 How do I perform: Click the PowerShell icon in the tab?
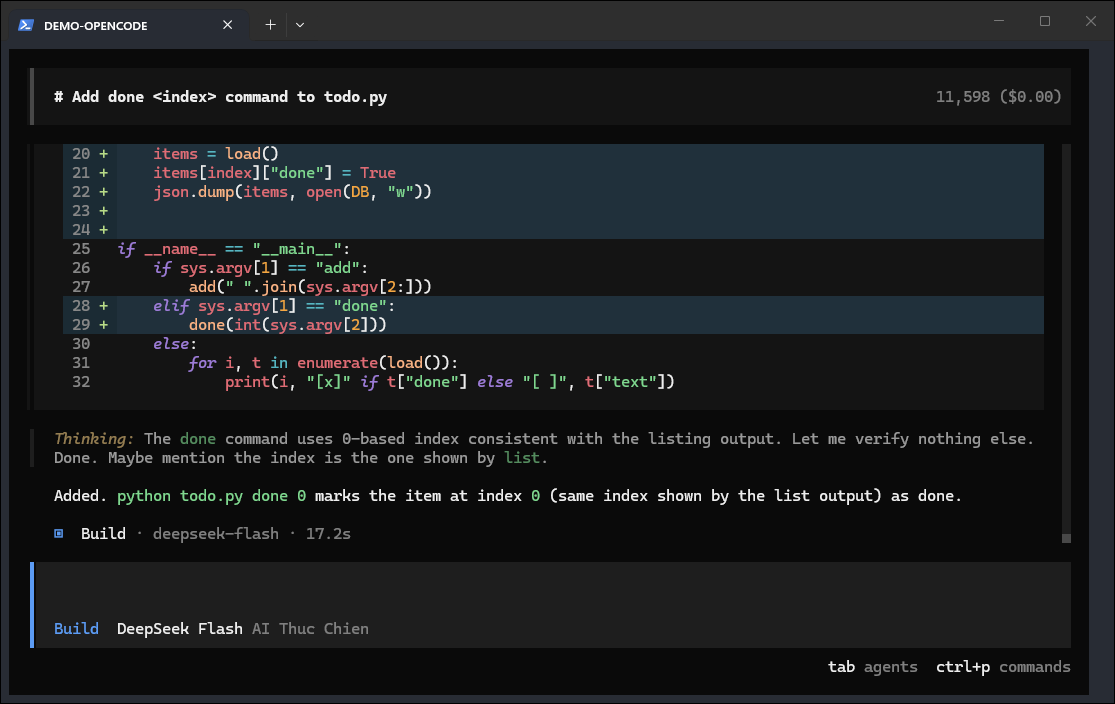click(x=26, y=25)
